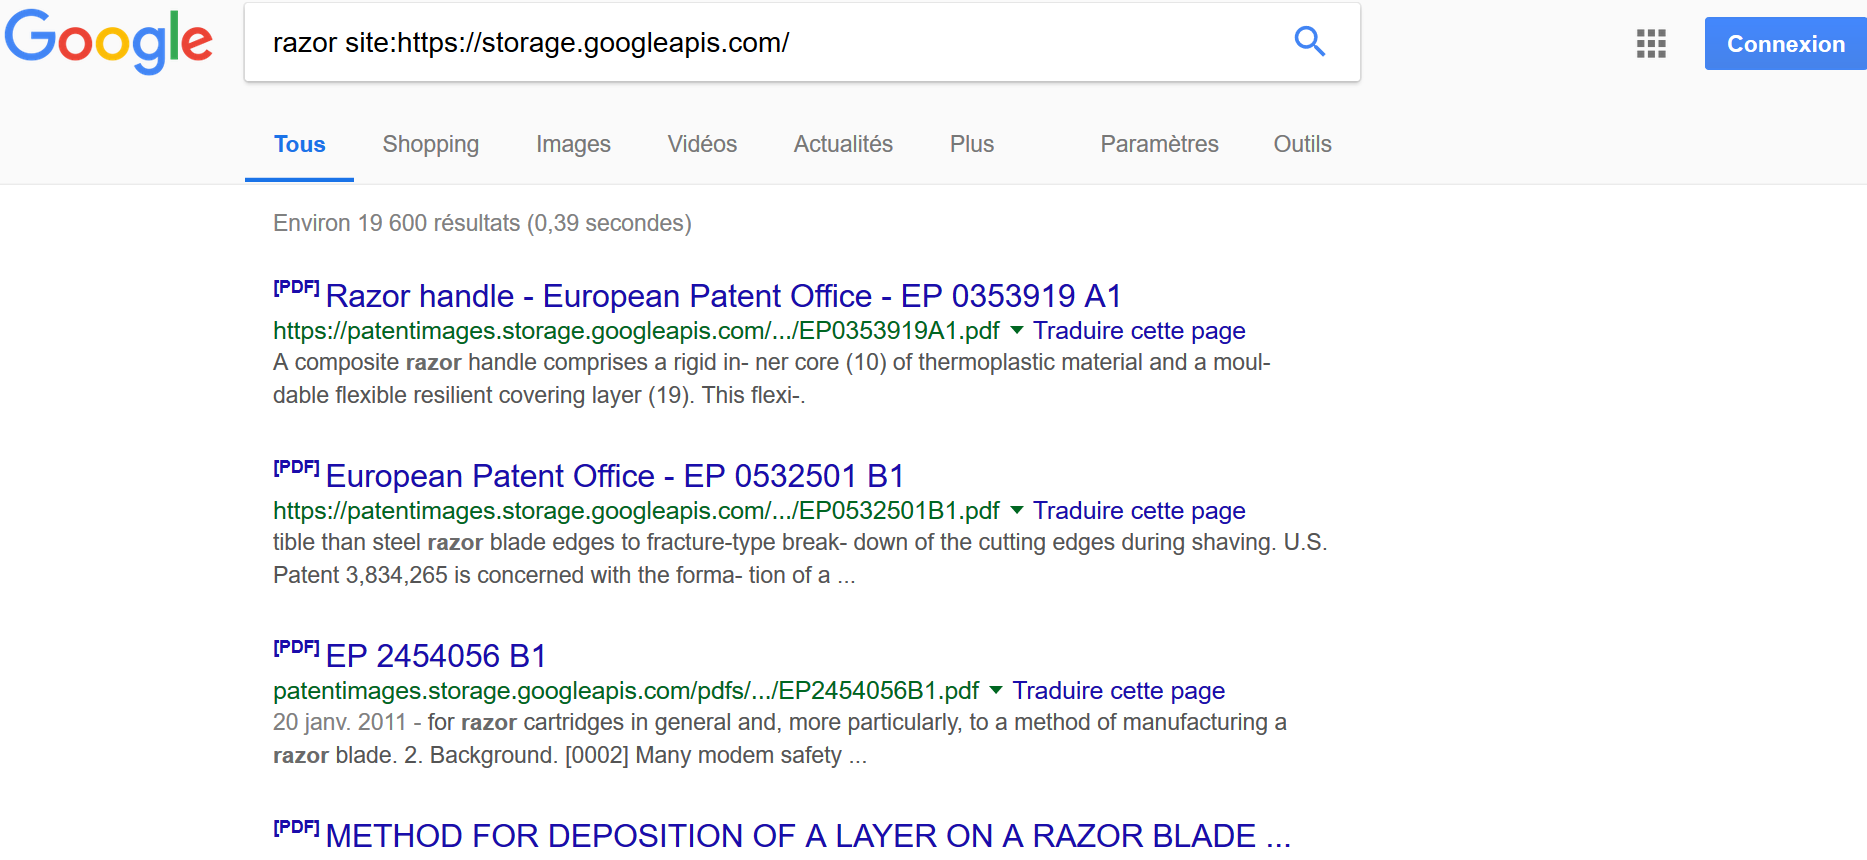Image resolution: width=1867 pixels, height=860 pixels.
Task: Select the Tous tab
Action: click(x=299, y=144)
